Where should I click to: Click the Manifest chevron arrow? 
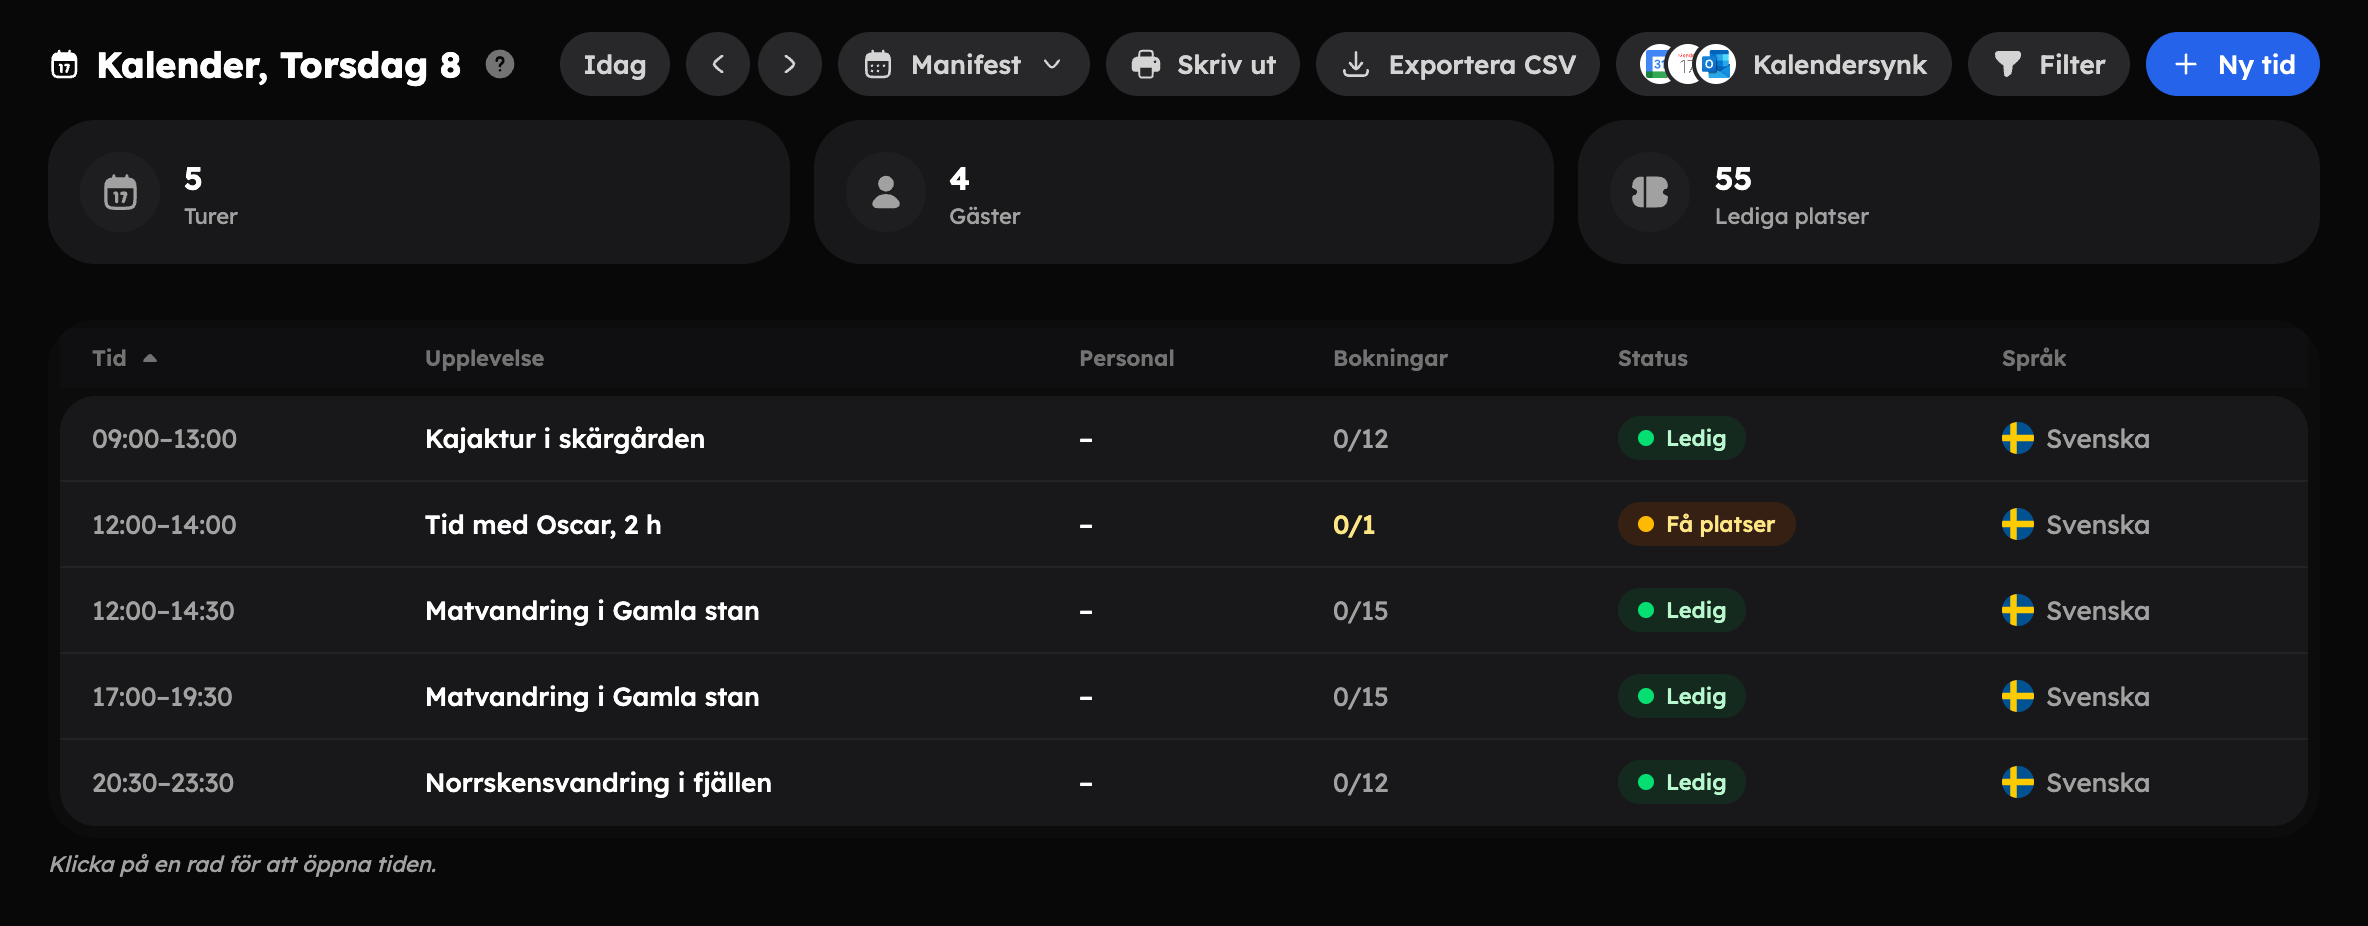(1052, 64)
